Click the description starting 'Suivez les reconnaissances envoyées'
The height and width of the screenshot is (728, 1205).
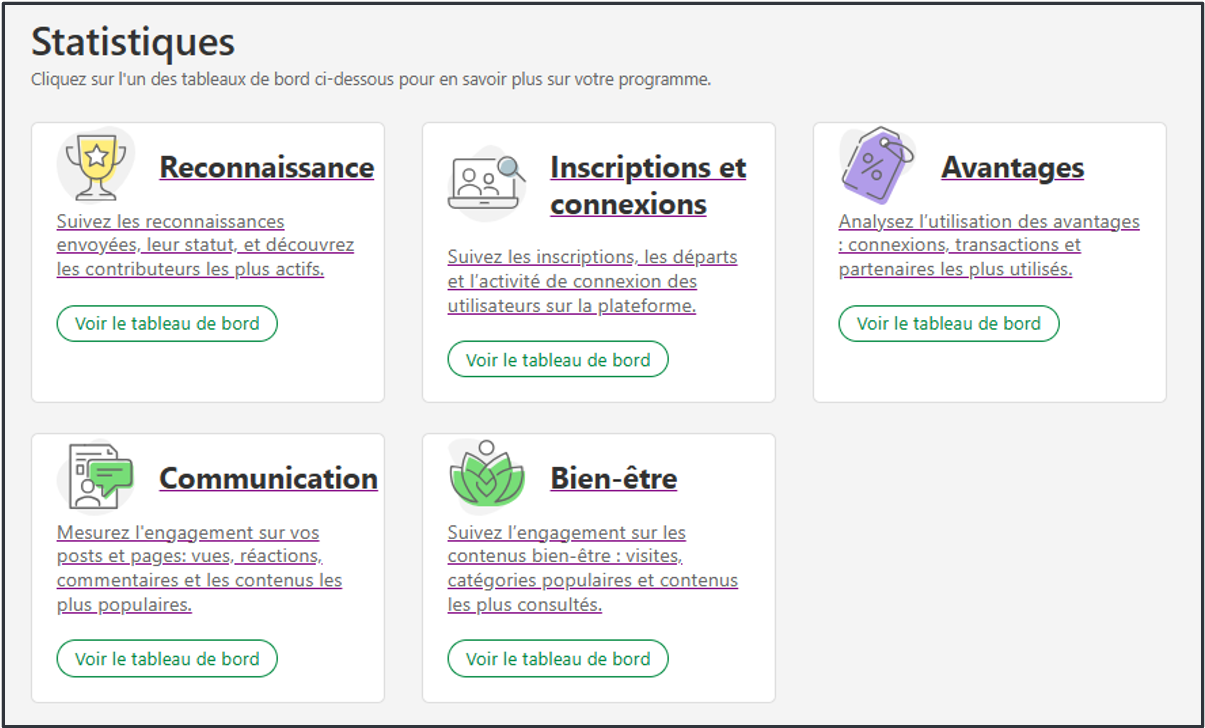pos(205,245)
